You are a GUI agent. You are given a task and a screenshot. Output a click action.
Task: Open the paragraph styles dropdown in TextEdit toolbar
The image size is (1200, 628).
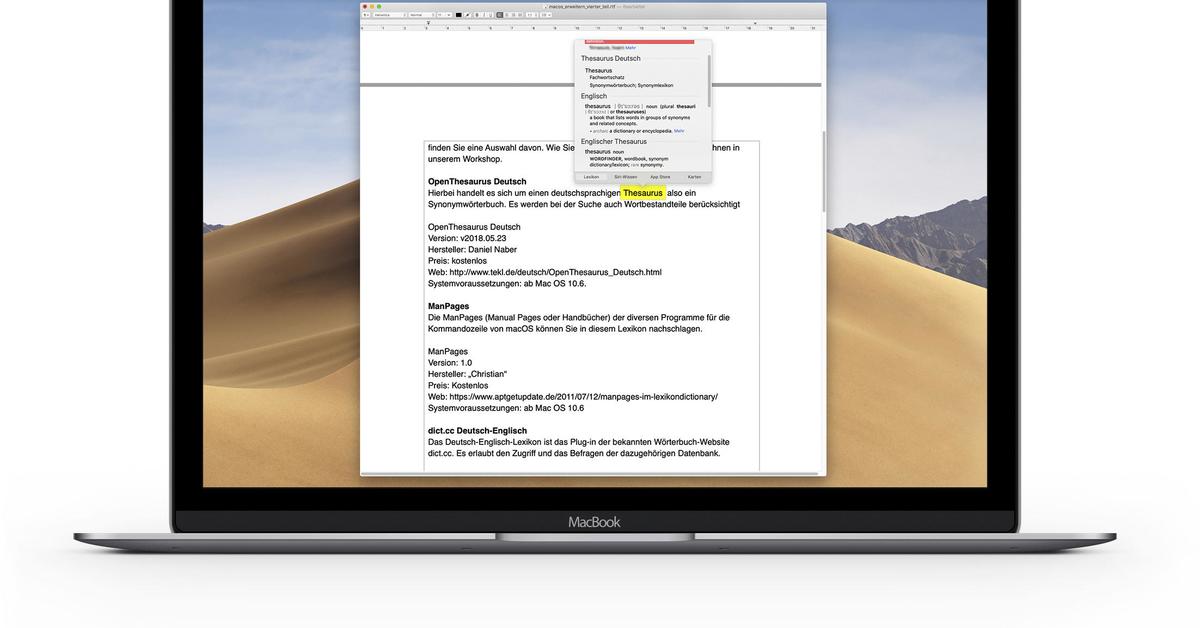366,15
